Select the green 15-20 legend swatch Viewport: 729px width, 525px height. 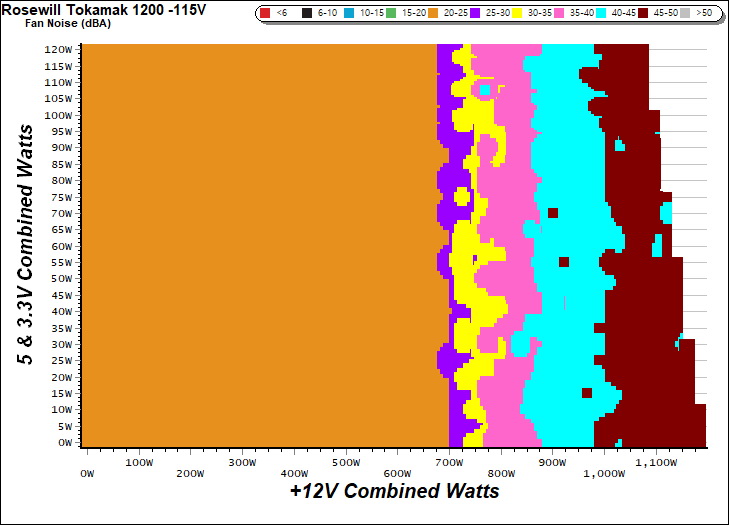tap(392, 13)
